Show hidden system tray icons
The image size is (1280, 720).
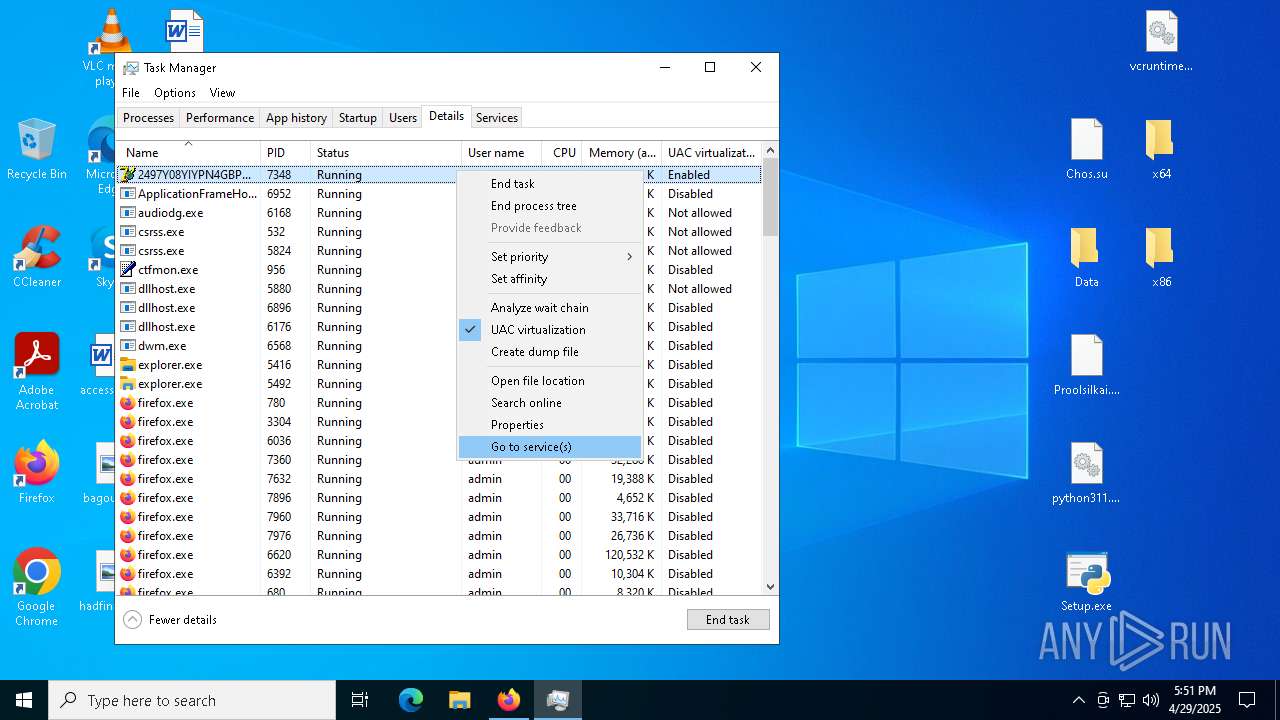point(1078,700)
